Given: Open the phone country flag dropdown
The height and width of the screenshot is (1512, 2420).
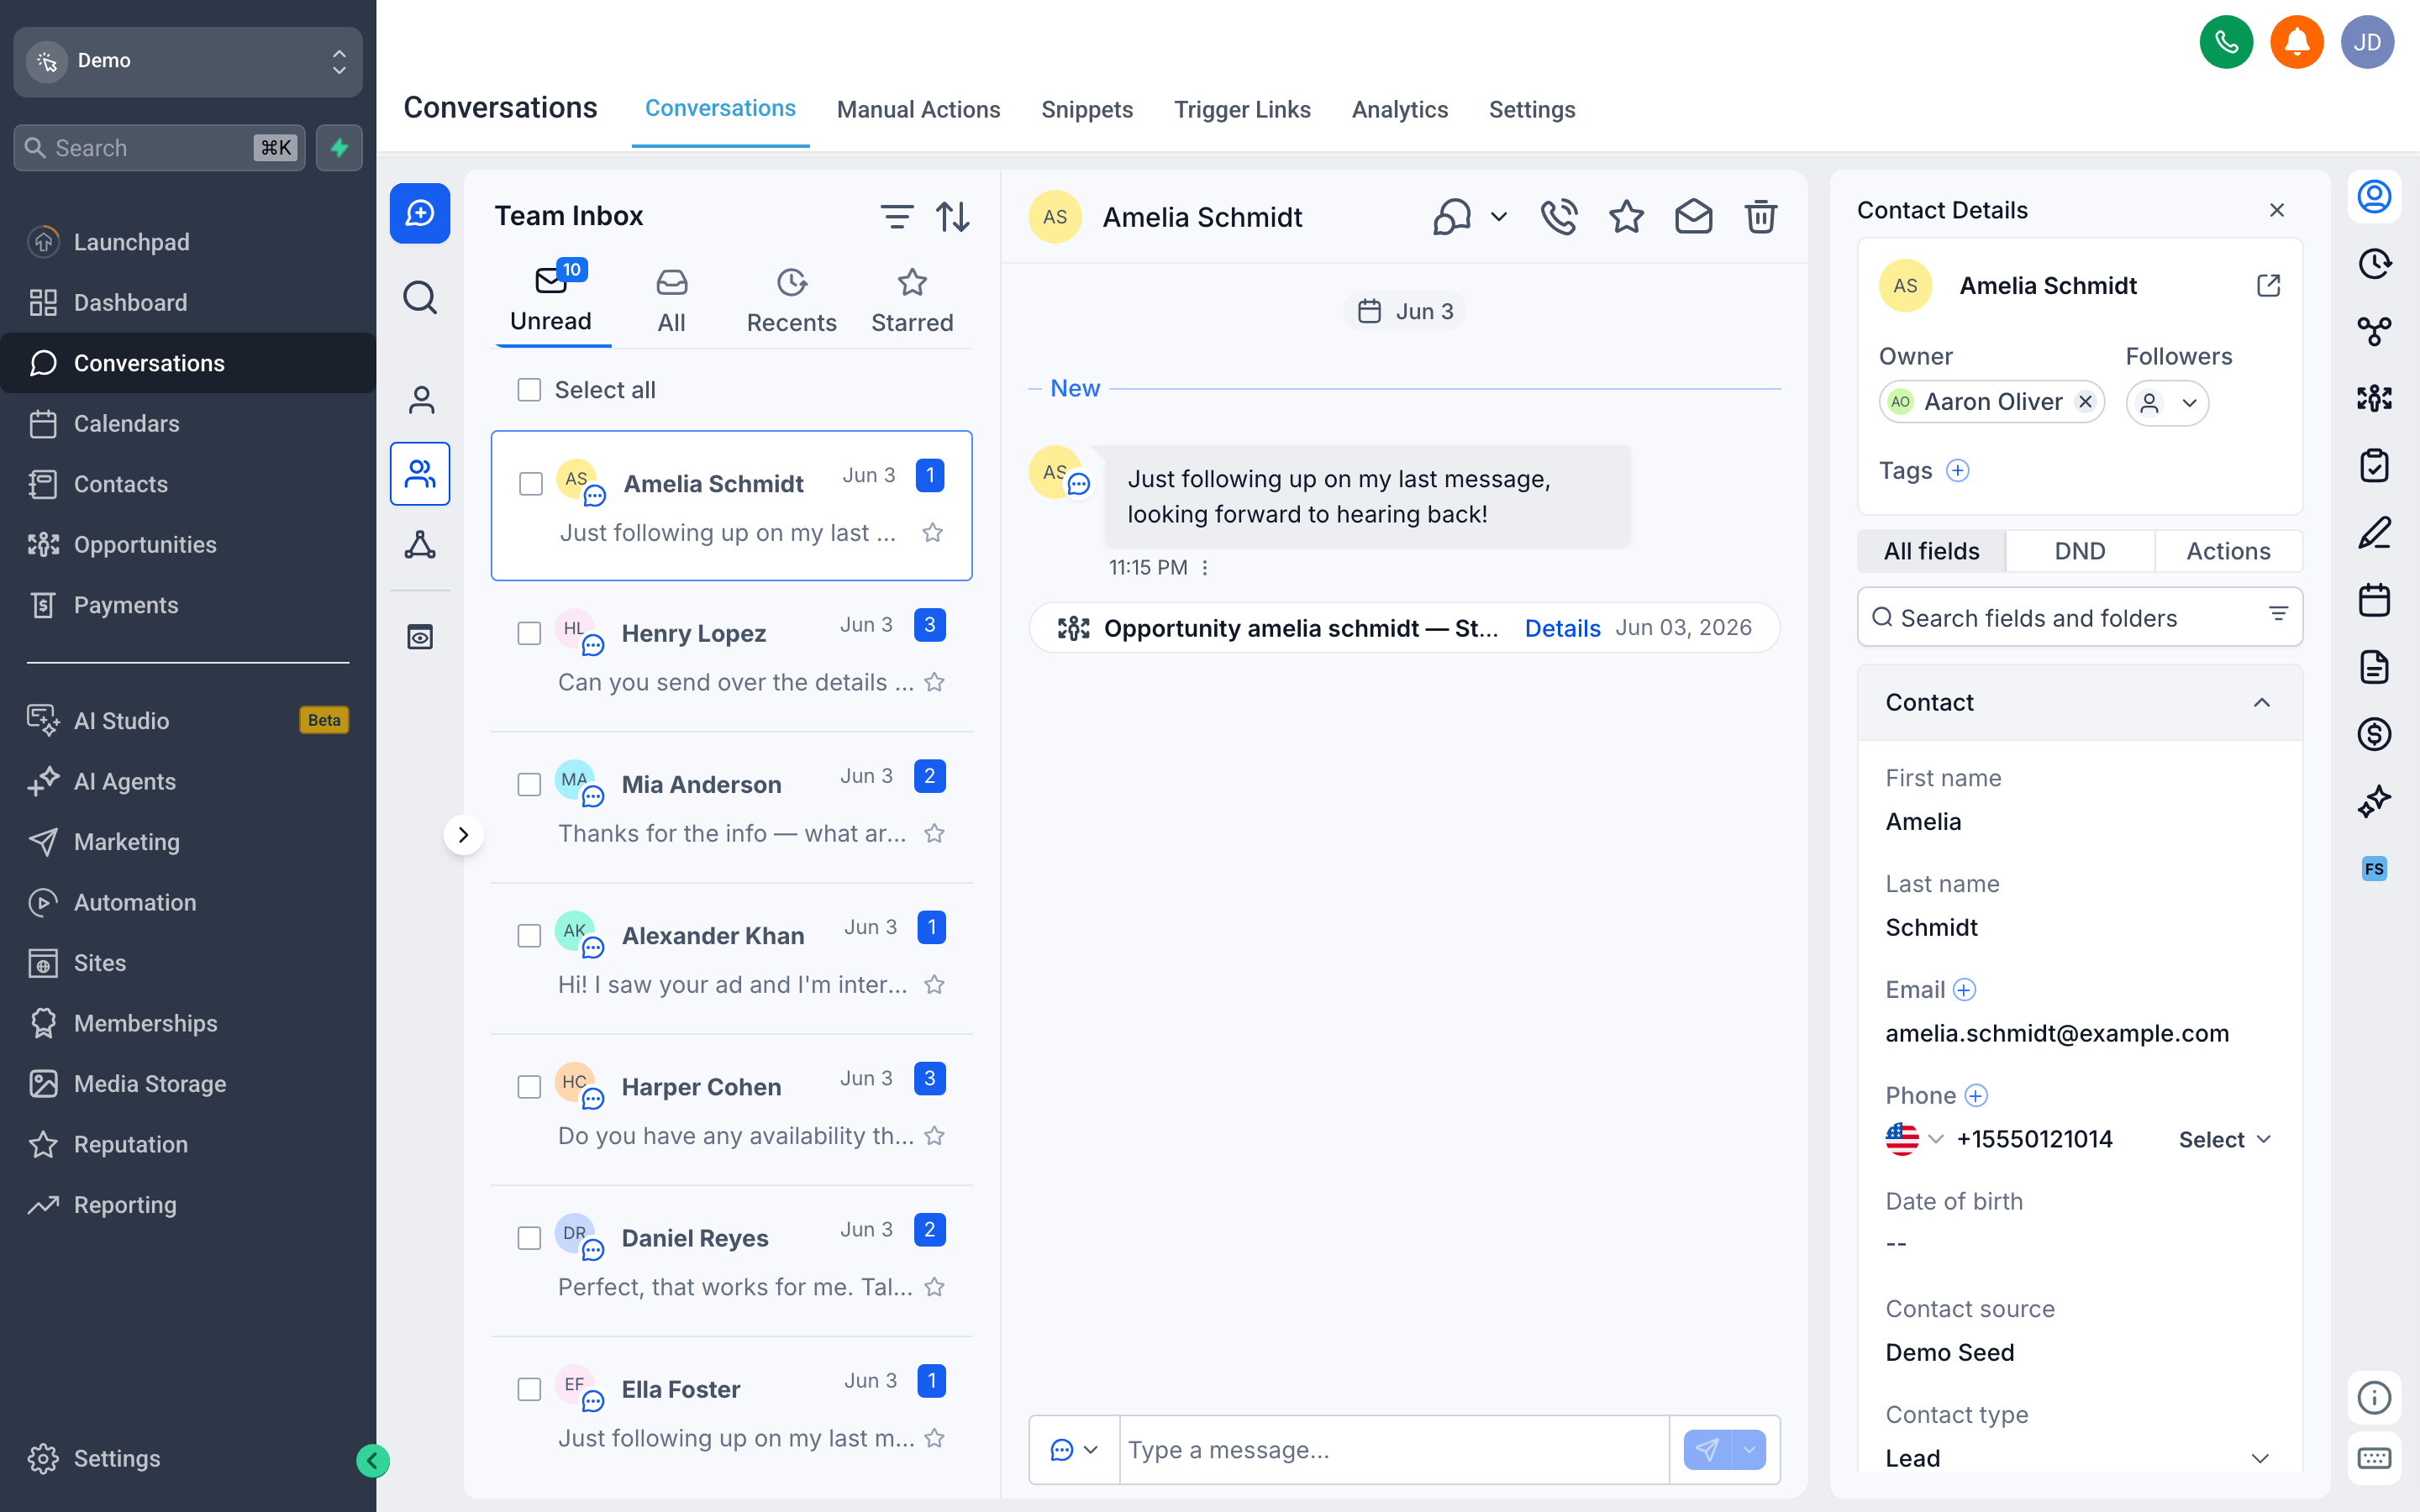Looking at the screenshot, I should pos(1914,1139).
